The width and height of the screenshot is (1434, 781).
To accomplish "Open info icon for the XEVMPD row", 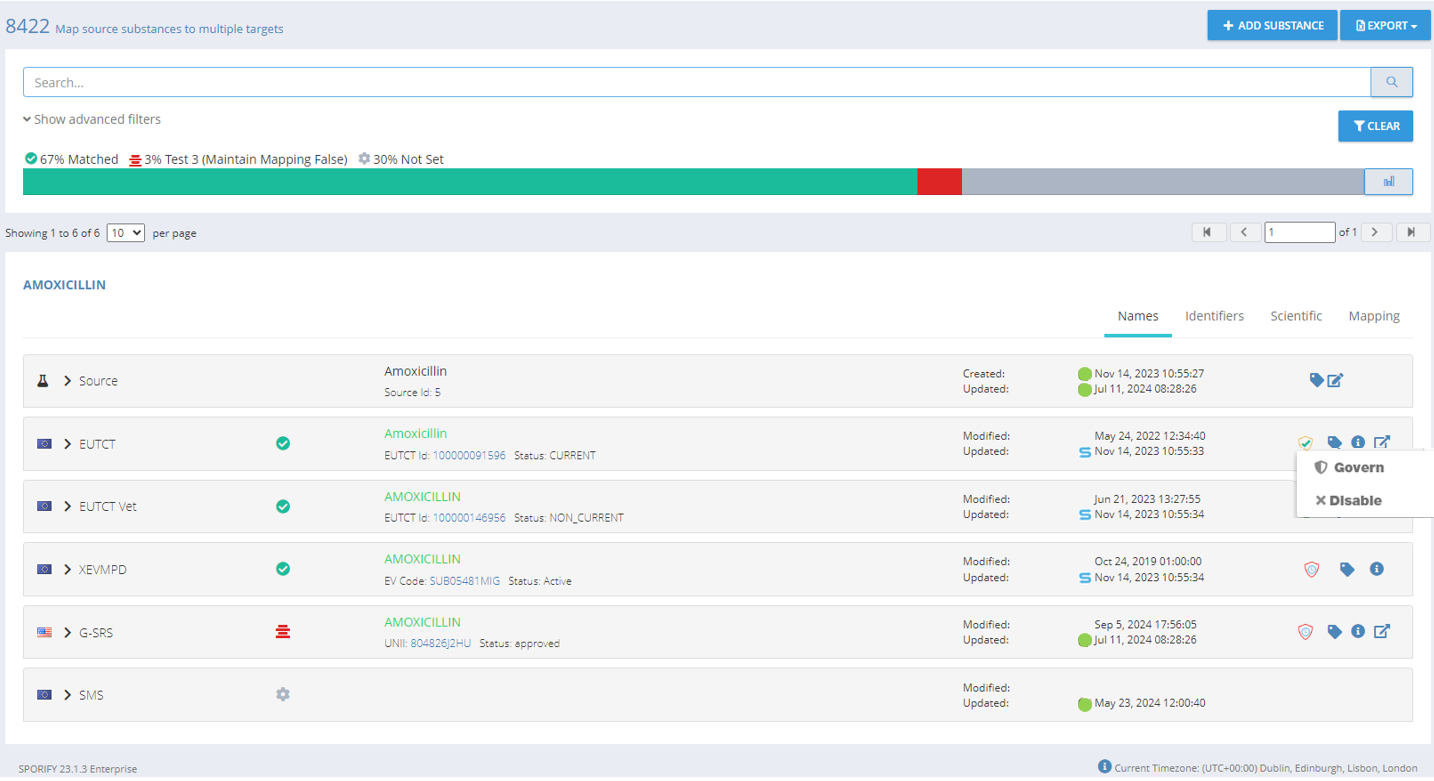I will (1376, 569).
